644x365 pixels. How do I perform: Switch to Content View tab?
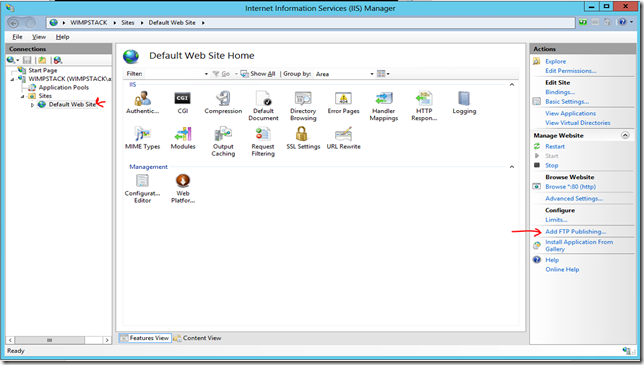tap(198, 338)
